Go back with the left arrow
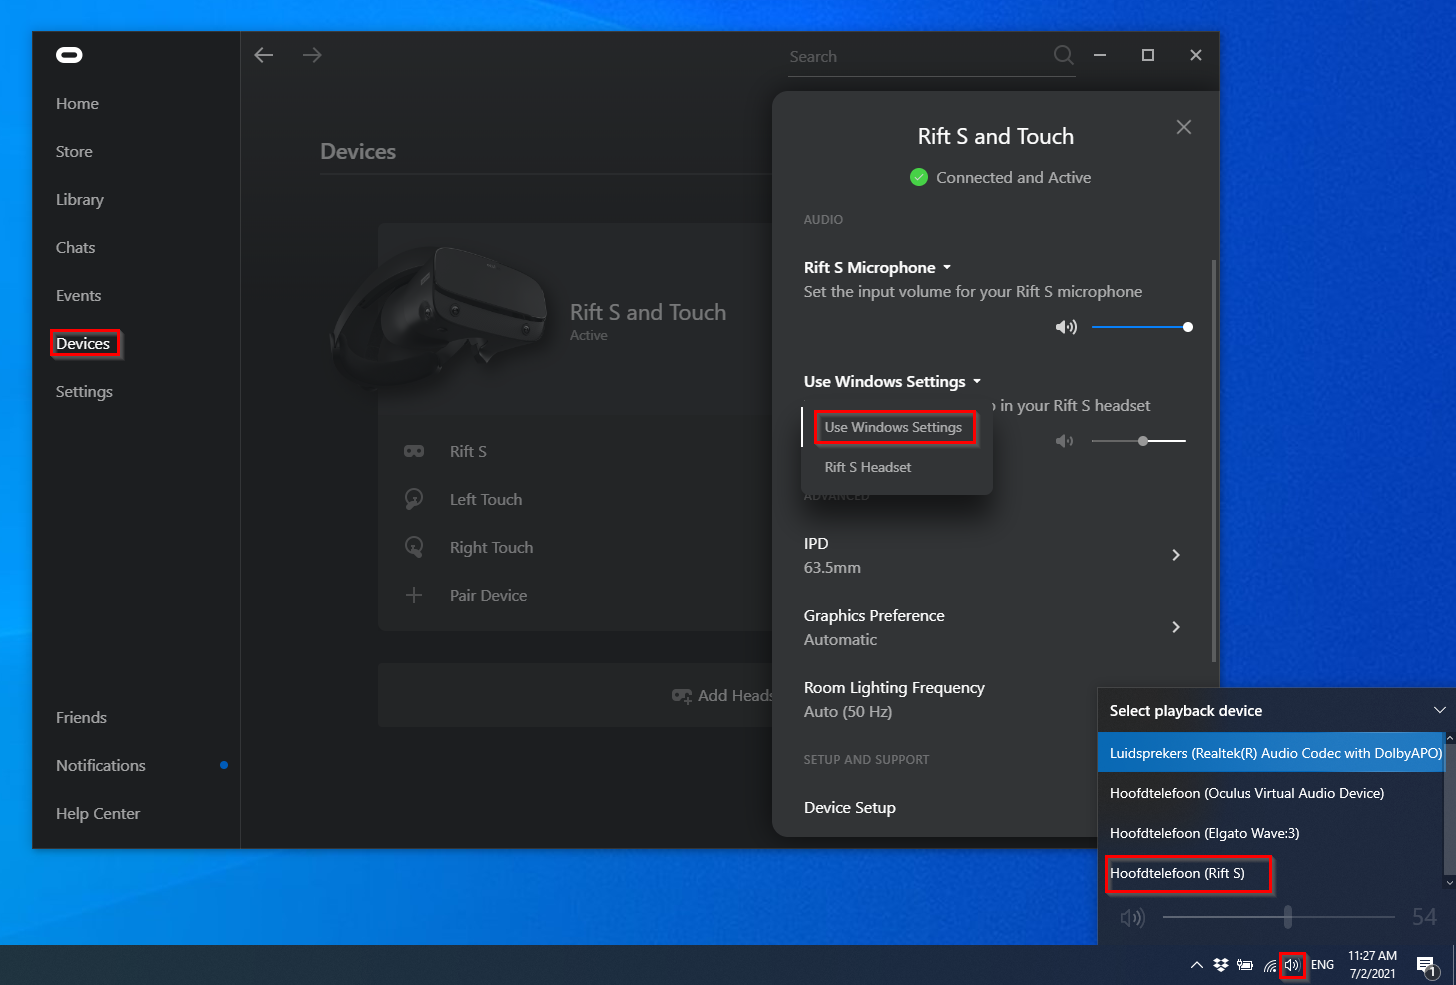Viewport: 1456px width, 985px height. tap(264, 55)
